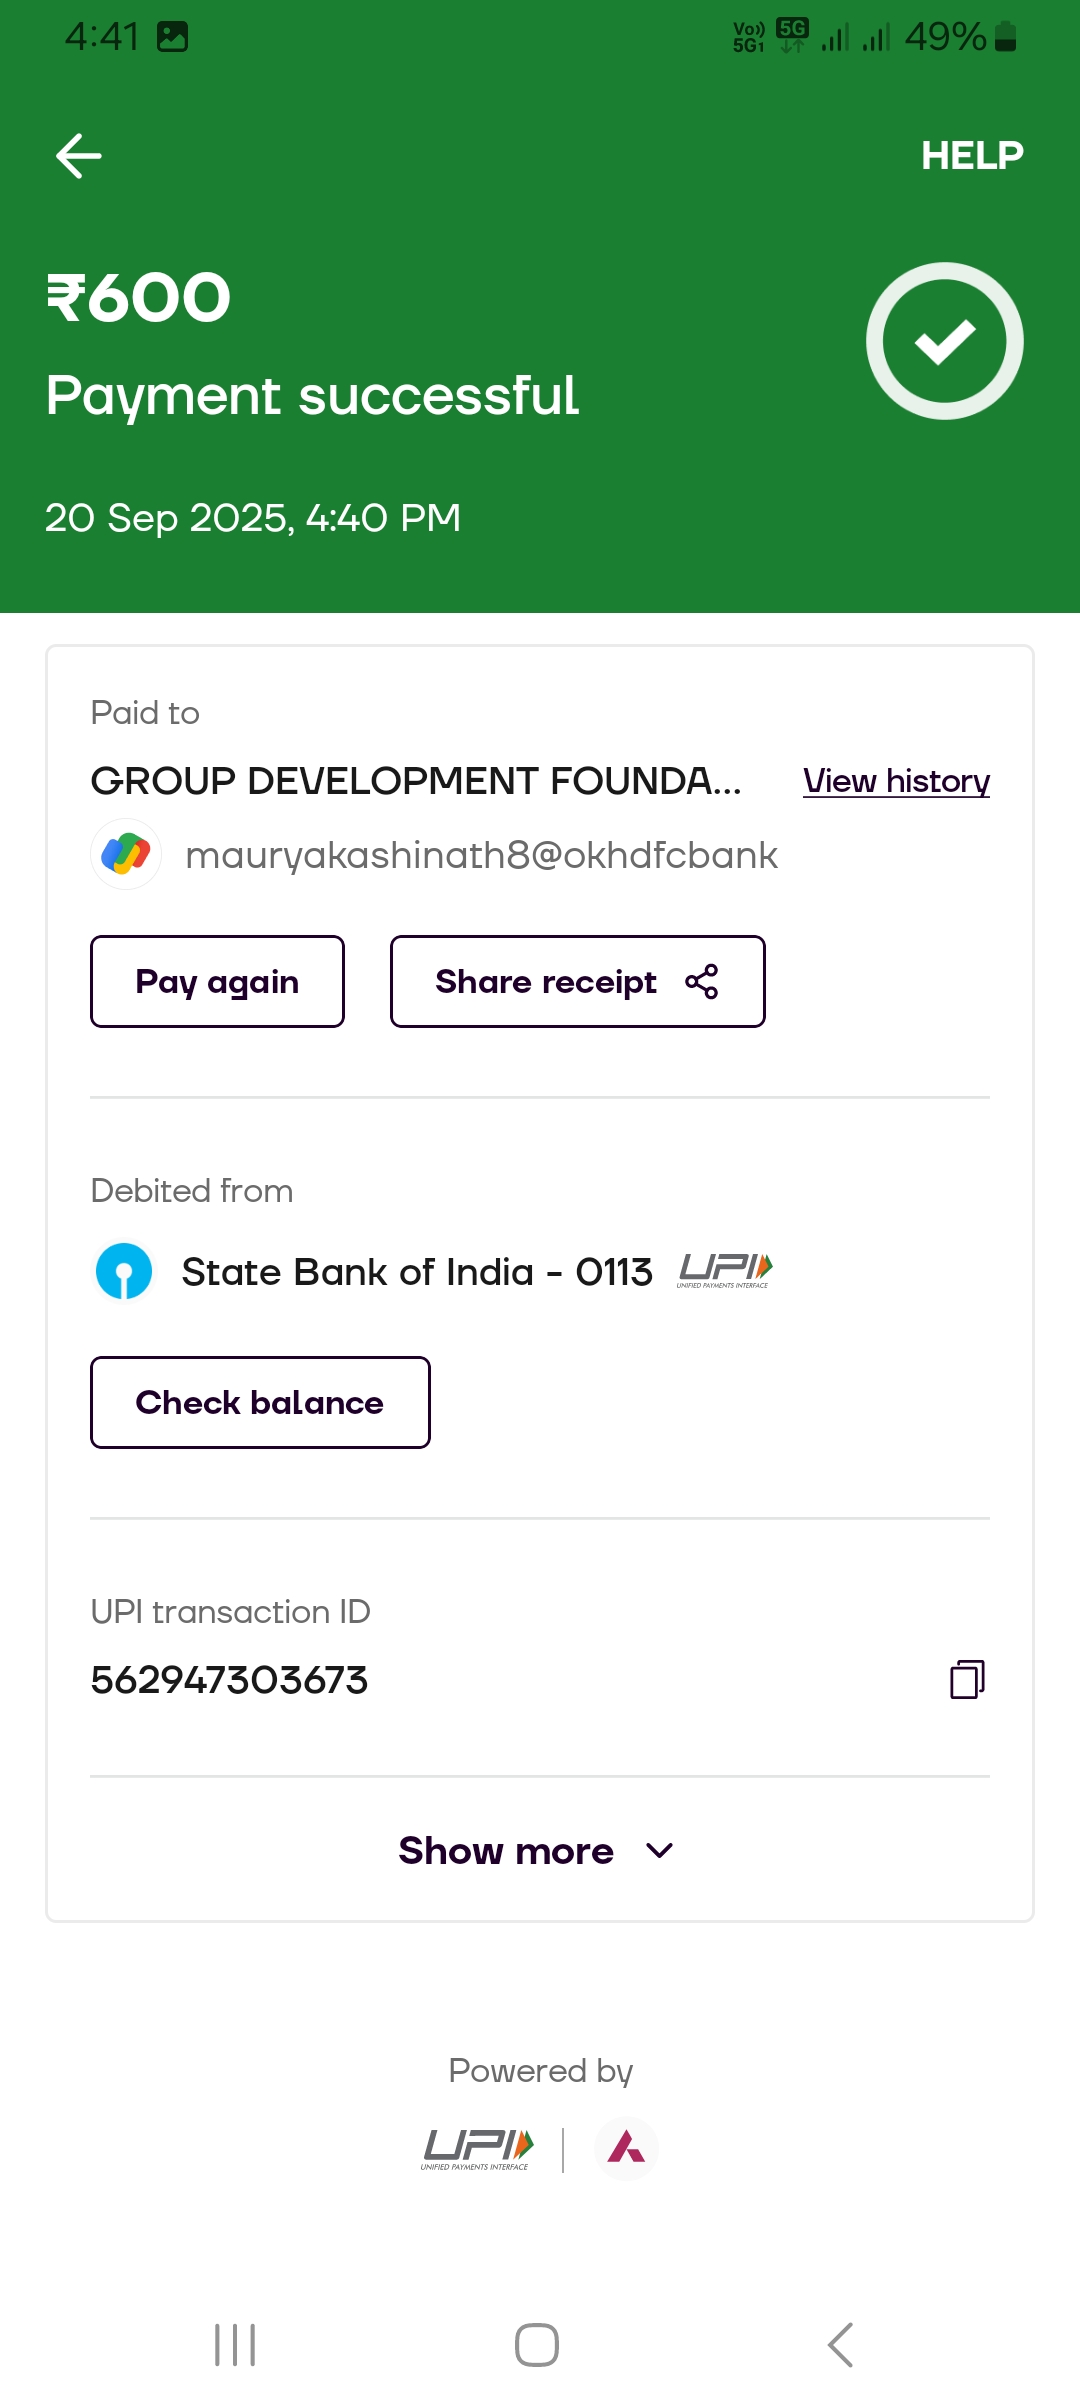
Task: Select the payee name GROUP DEVELOPMENT FOUNDA...
Action: [x=416, y=781]
